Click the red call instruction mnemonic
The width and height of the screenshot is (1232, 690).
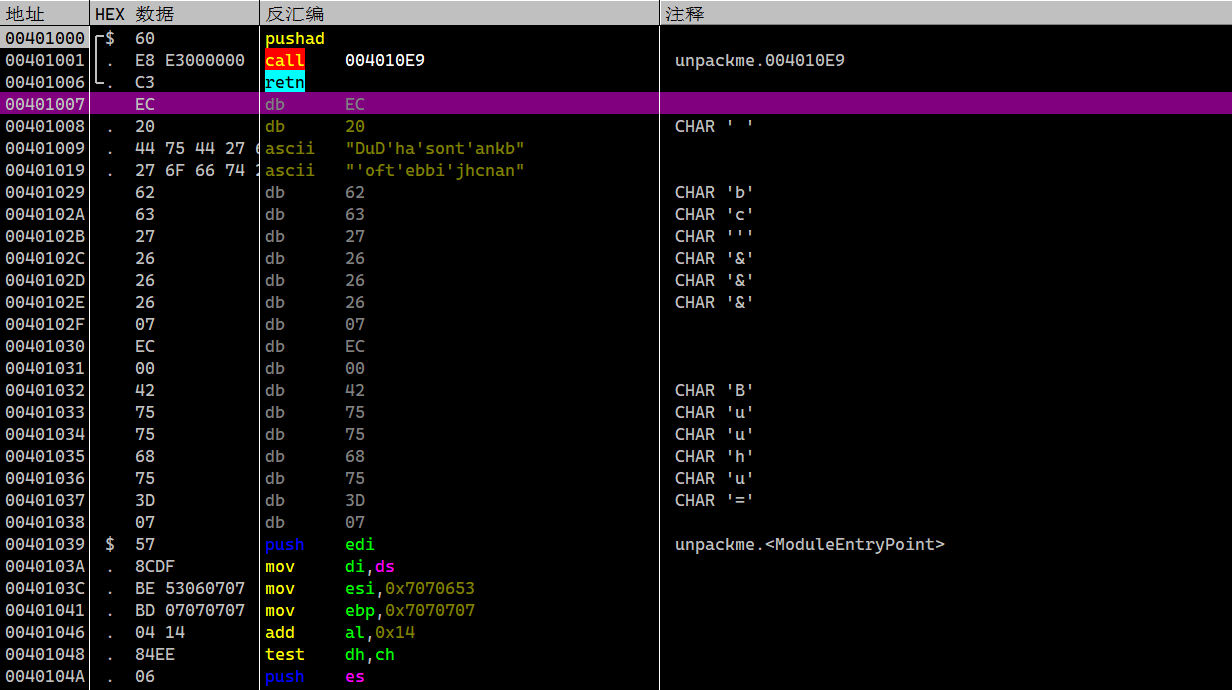pyautogui.click(x=284, y=60)
